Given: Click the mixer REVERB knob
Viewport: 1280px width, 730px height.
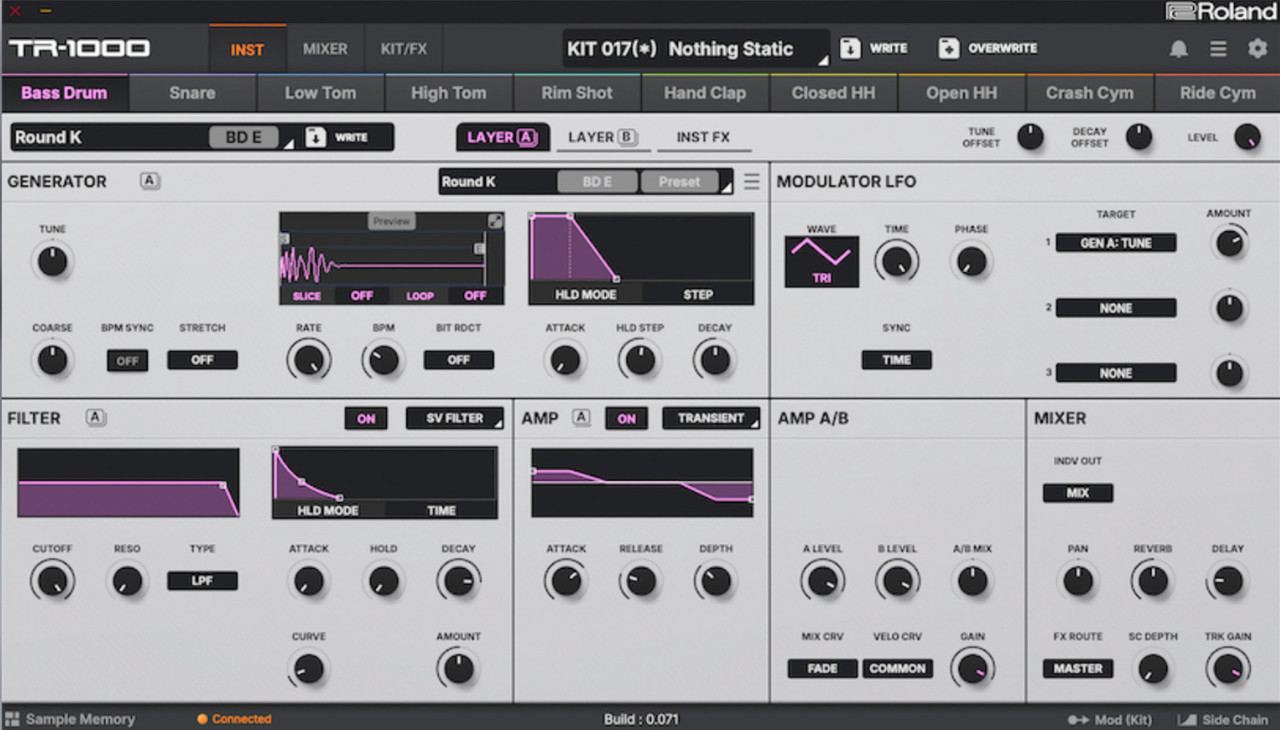Looking at the screenshot, I should tap(1153, 580).
